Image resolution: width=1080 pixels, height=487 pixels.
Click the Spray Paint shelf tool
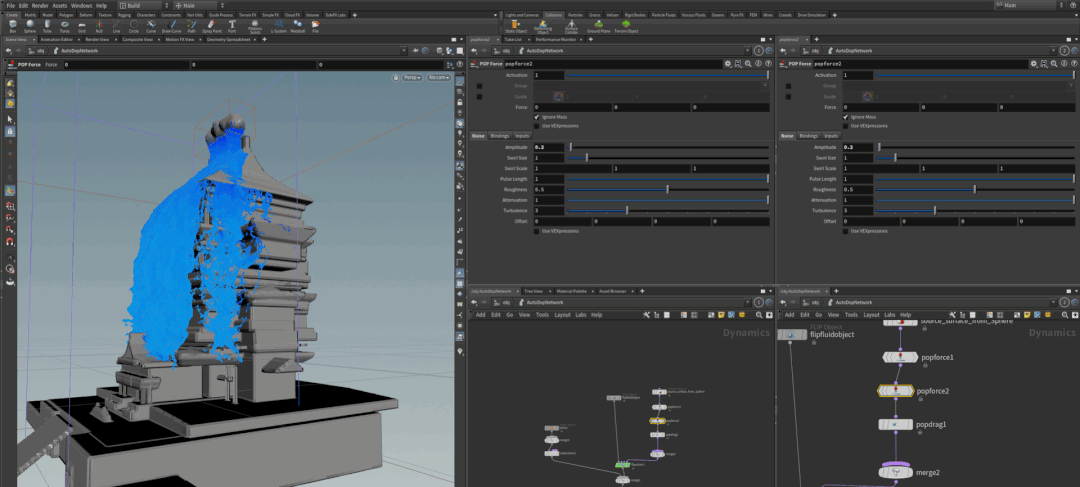[x=211, y=26]
